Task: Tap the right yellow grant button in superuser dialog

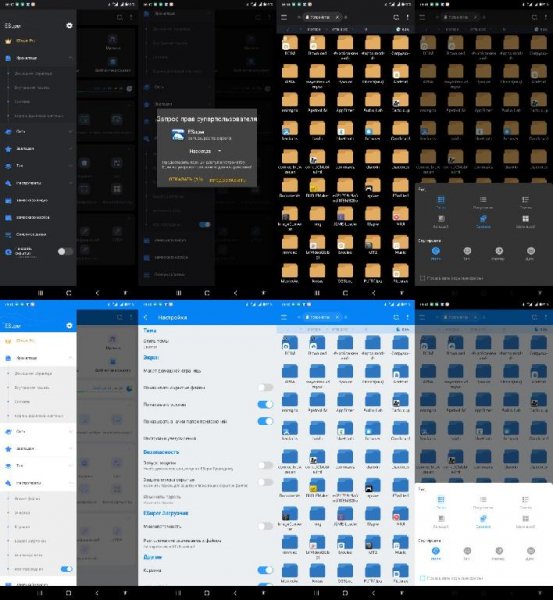Action: [227, 179]
